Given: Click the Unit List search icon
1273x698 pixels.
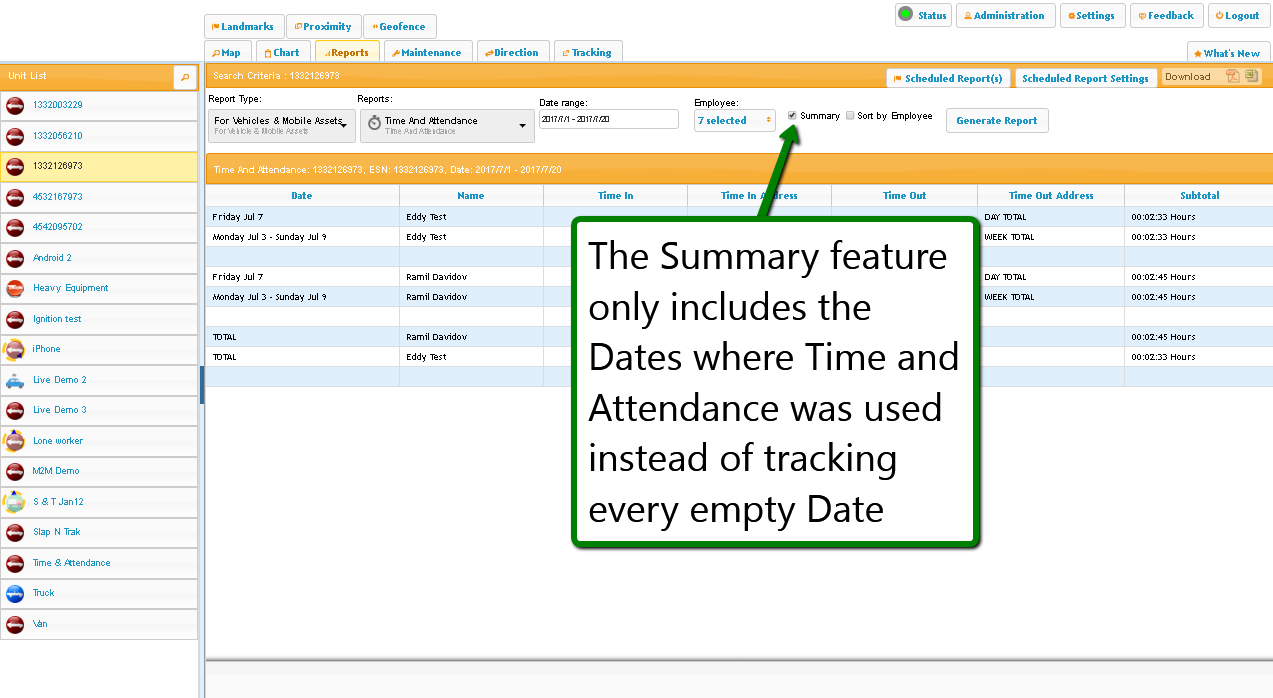Looking at the screenshot, I should coord(185,76).
